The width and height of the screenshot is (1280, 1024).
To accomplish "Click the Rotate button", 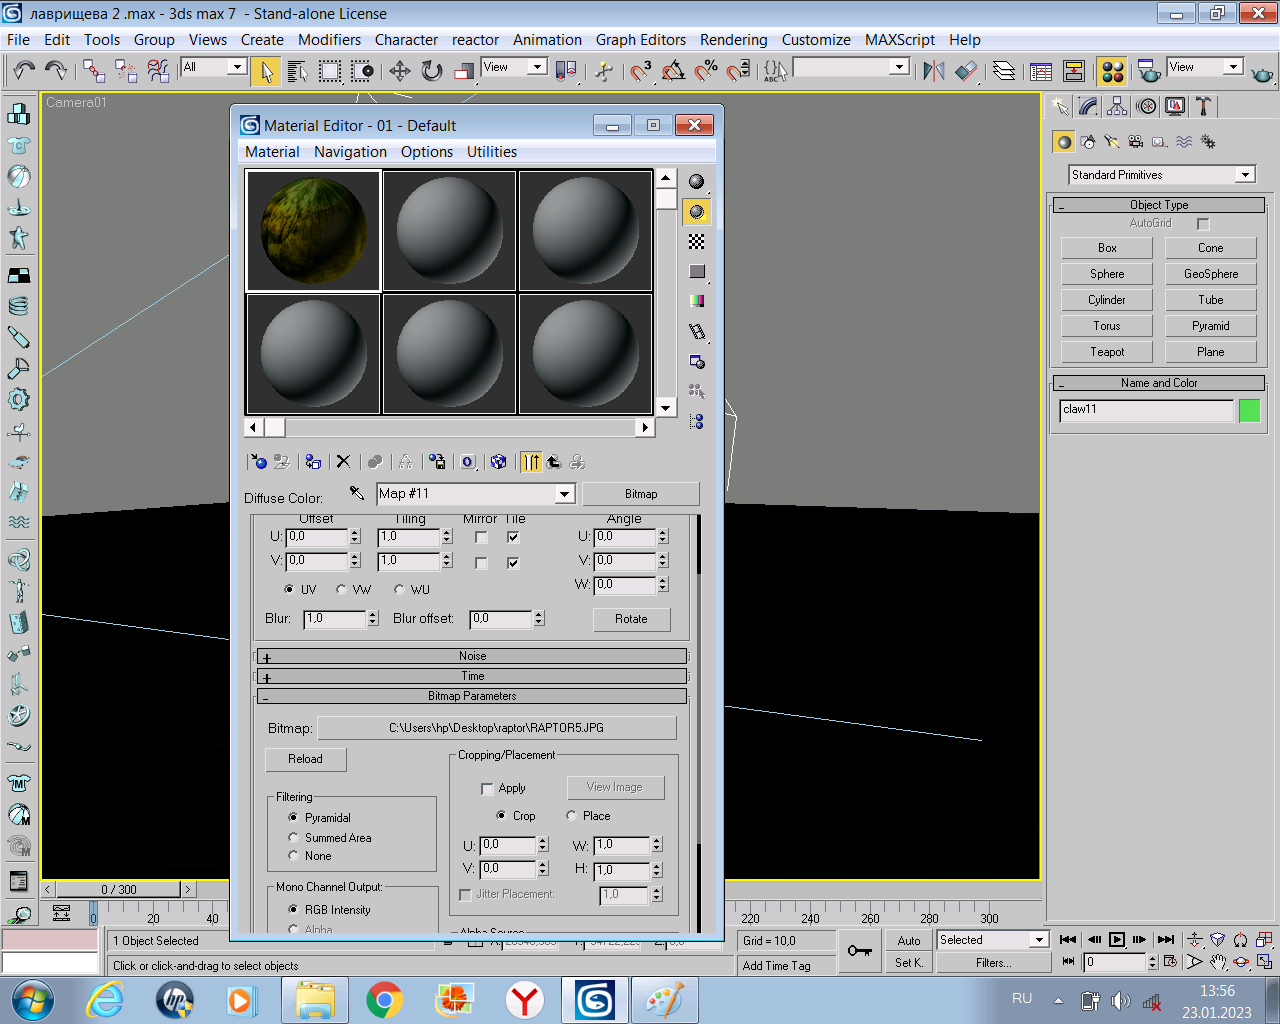I will pos(631,619).
